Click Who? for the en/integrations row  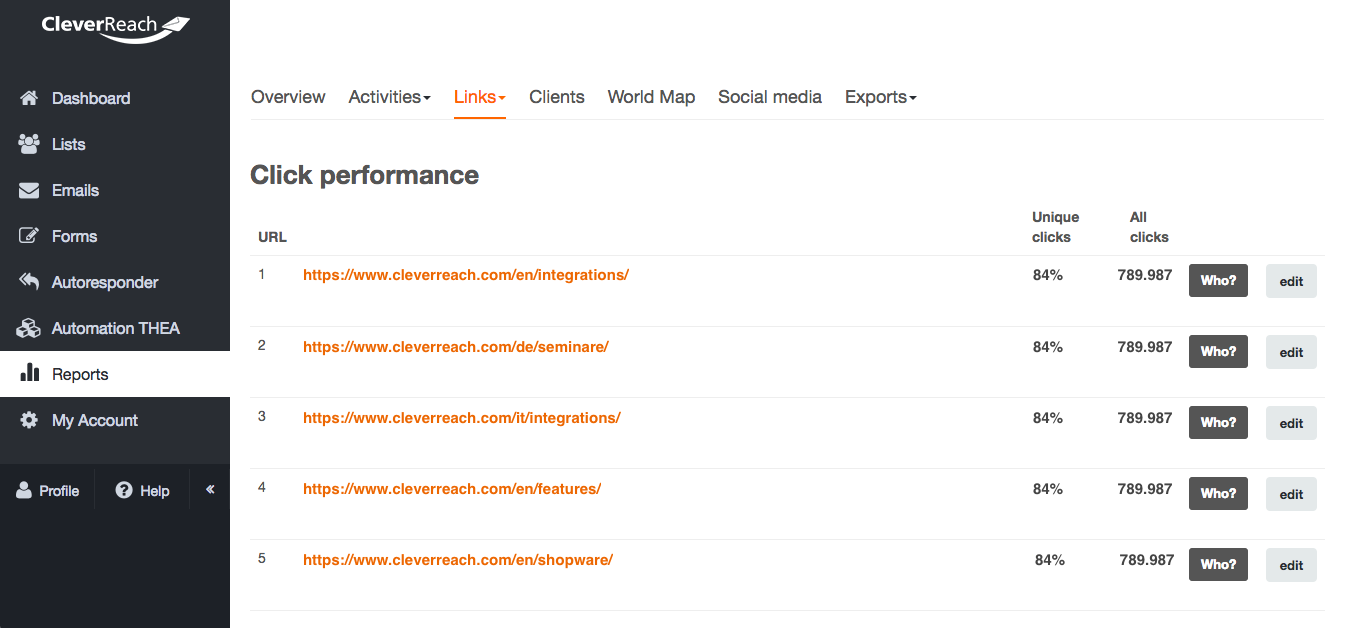[1218, 281]
